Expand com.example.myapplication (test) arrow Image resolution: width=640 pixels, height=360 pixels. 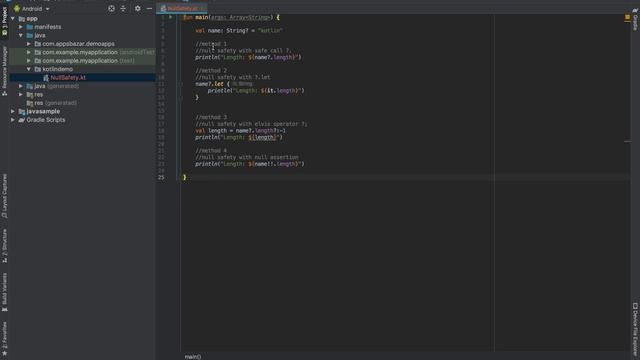pos(29,61)
